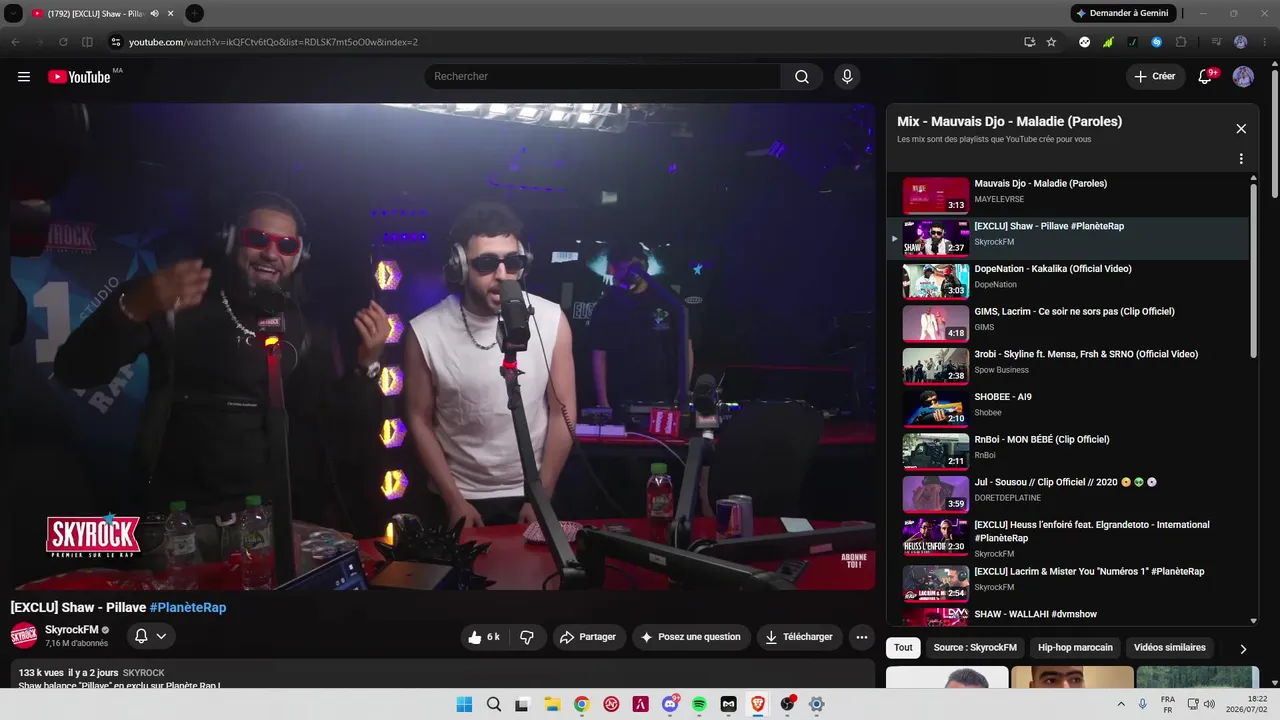
Task: Go to the YouTube home logo
Action: (79, 77)
